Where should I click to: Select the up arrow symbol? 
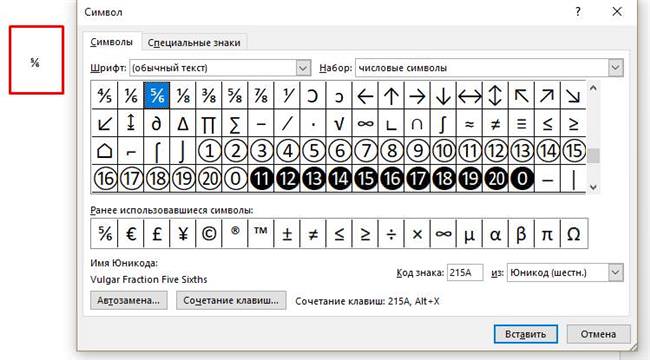tap(391, 96)
